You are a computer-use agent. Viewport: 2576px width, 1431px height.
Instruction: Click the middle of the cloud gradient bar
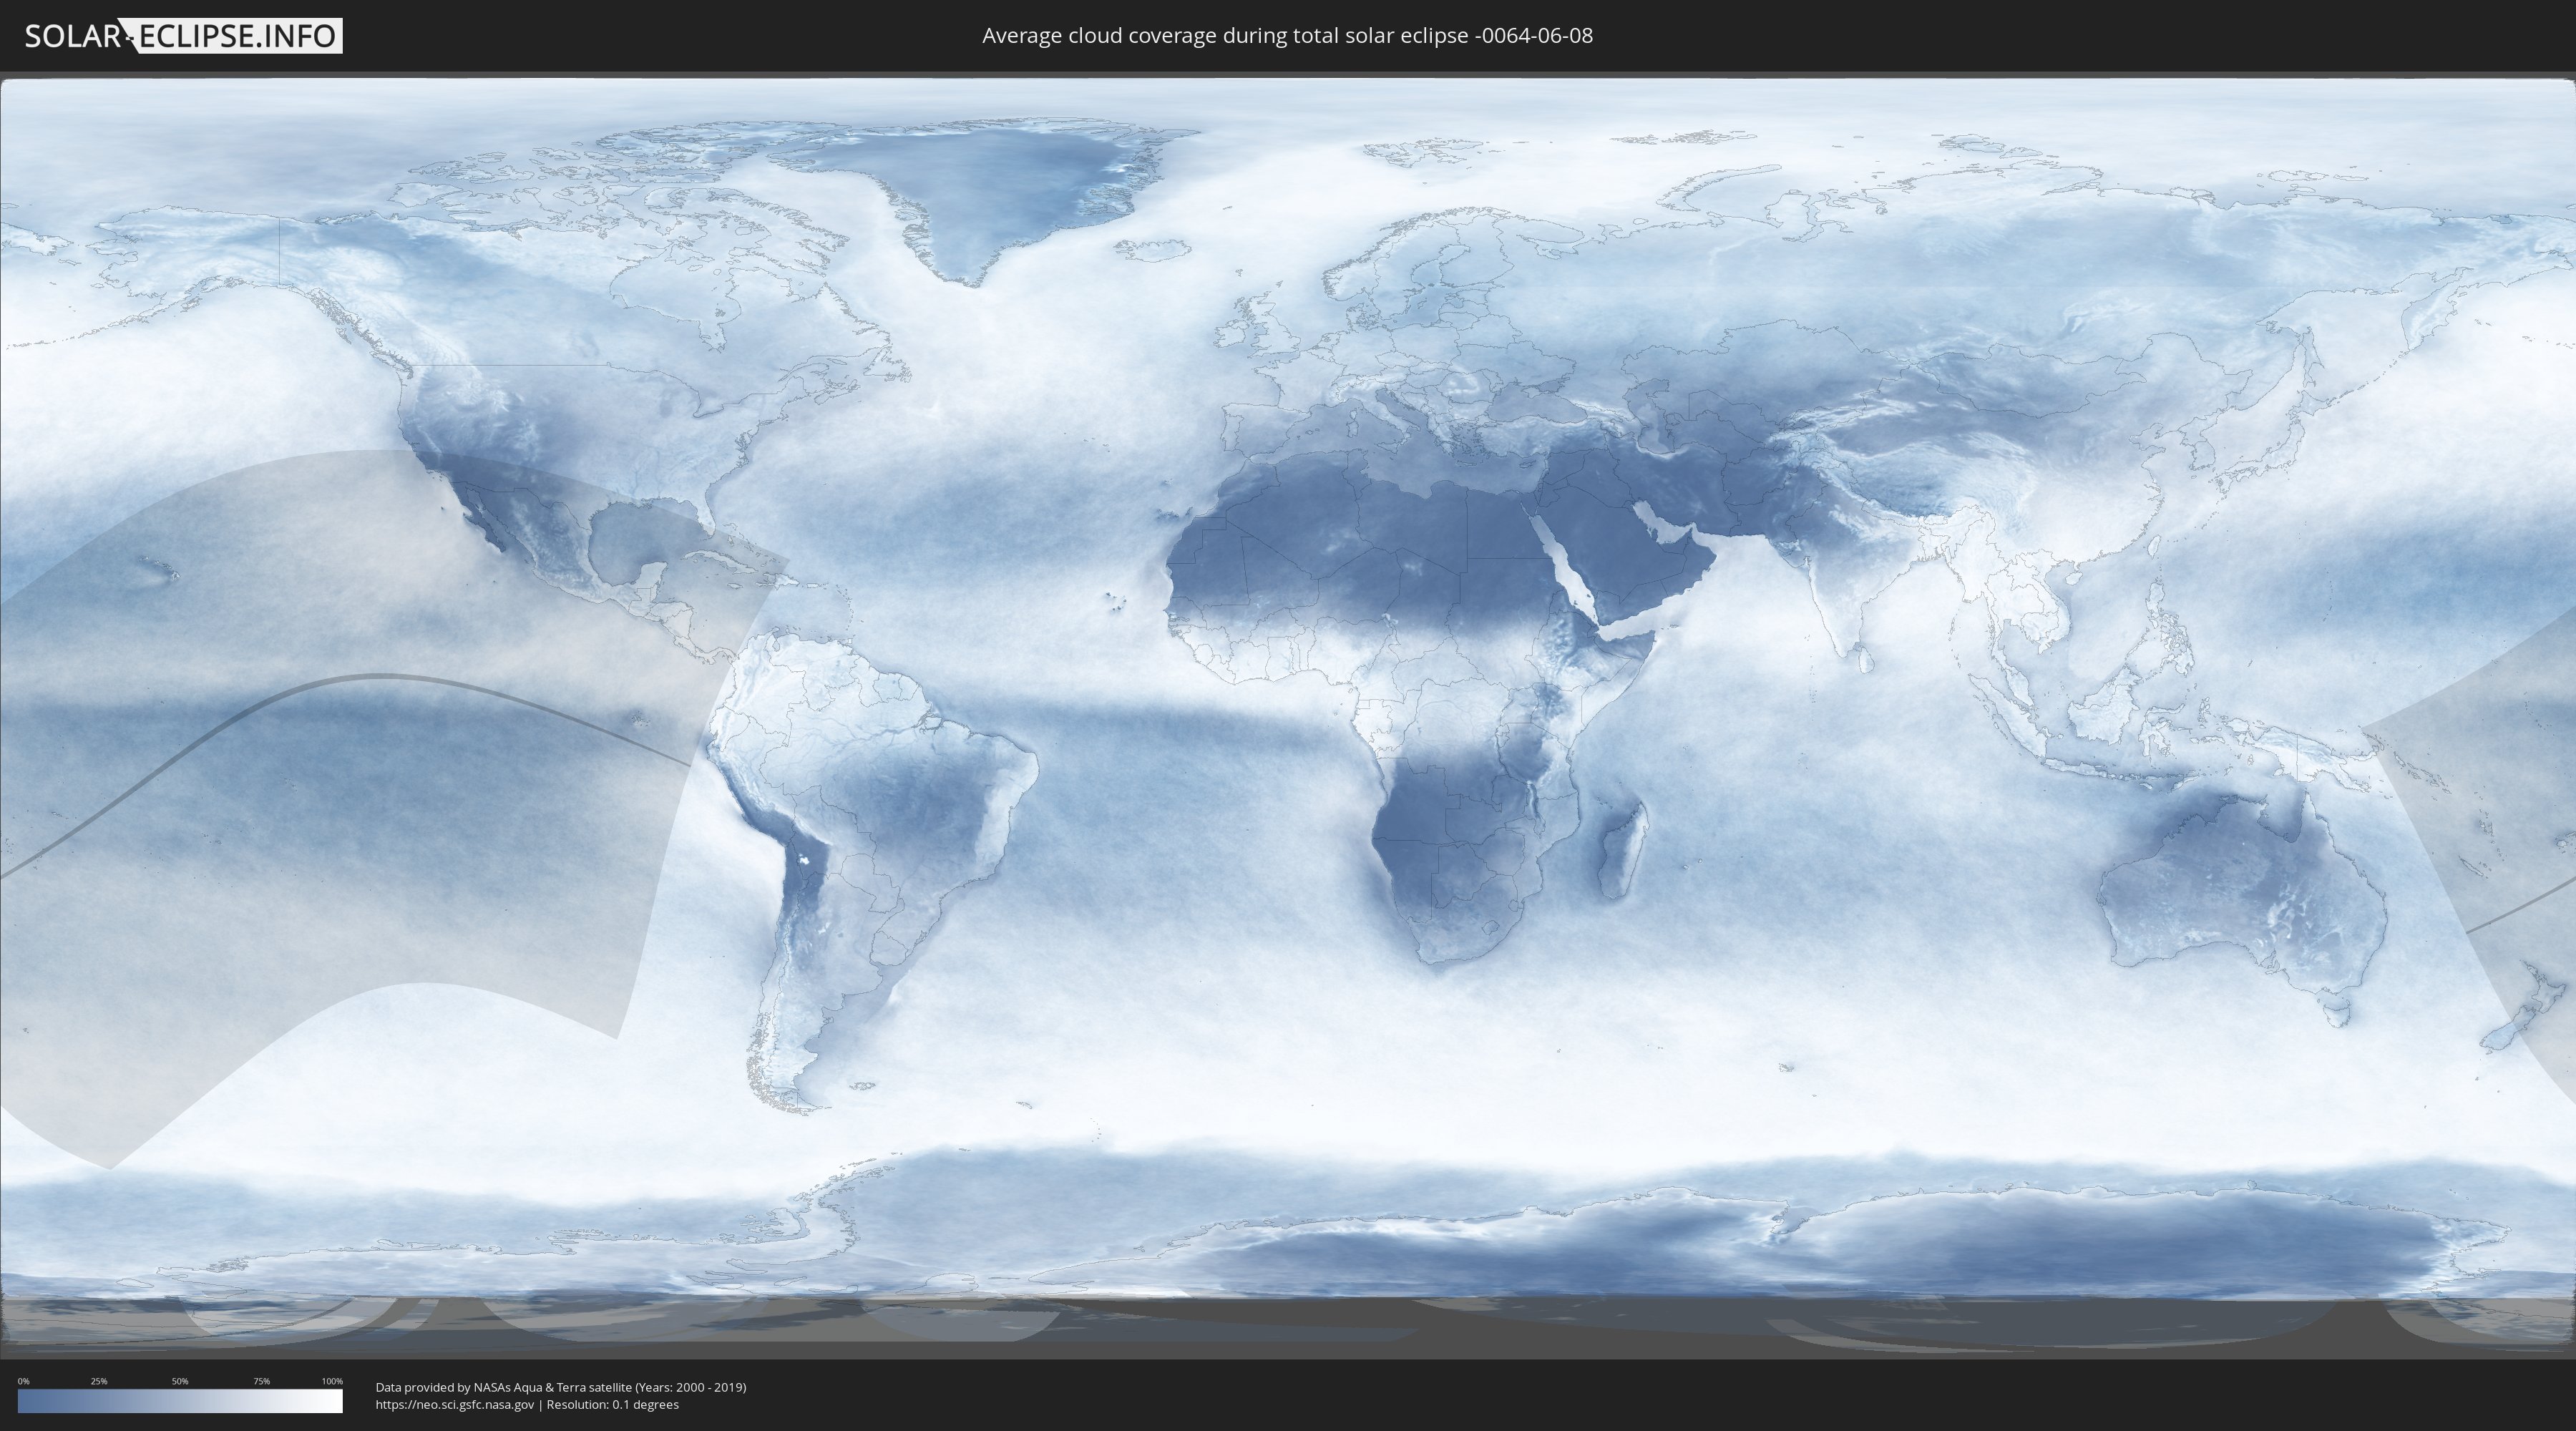(180, 1401)
